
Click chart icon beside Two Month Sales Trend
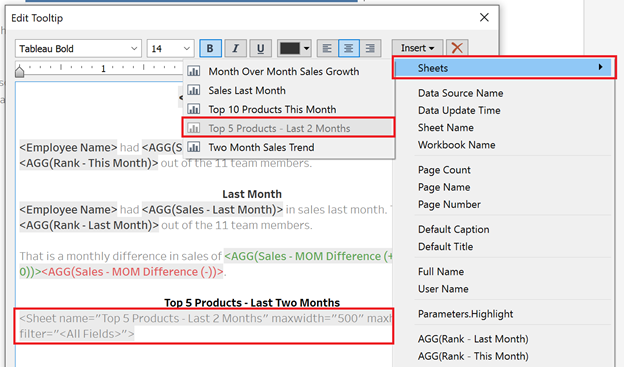tap(194, 147)
